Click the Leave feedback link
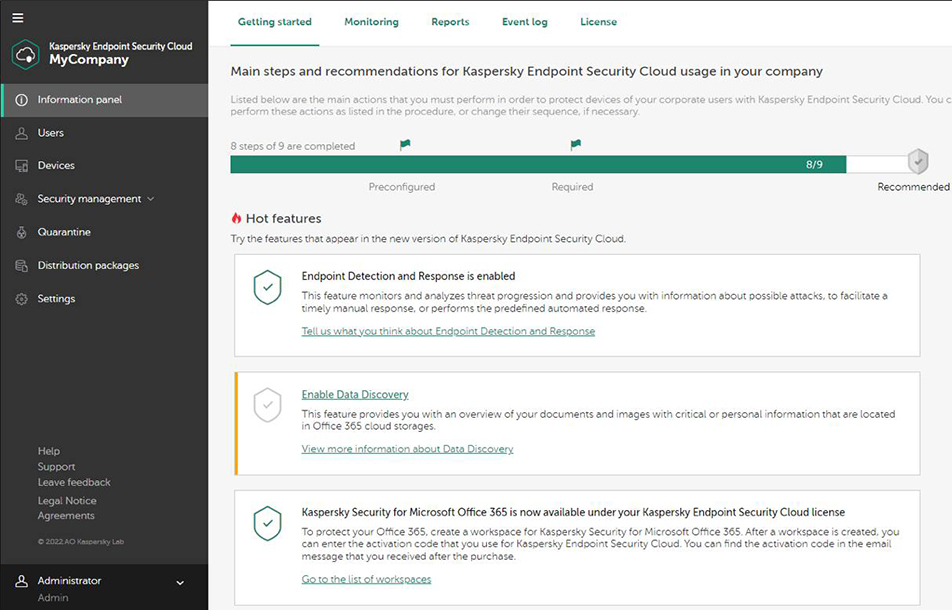 click(74, 483)
